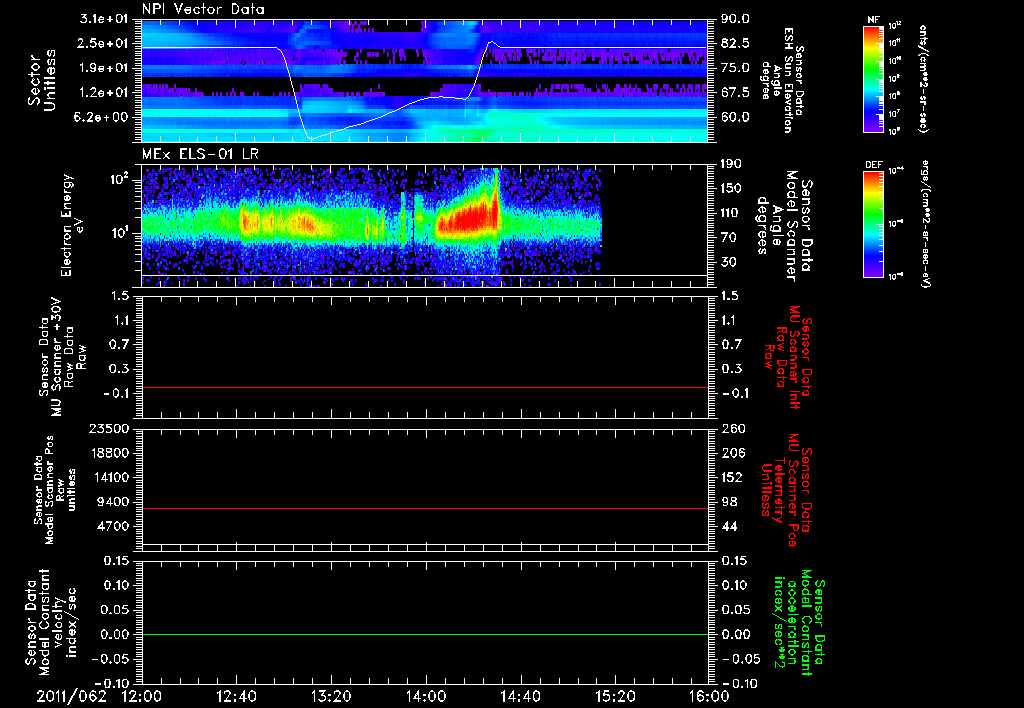The height and width of the screenshot is (708, 1024).
Task: Click the MU Scanner +30V Raw Data label
Action: click(61, 357)
